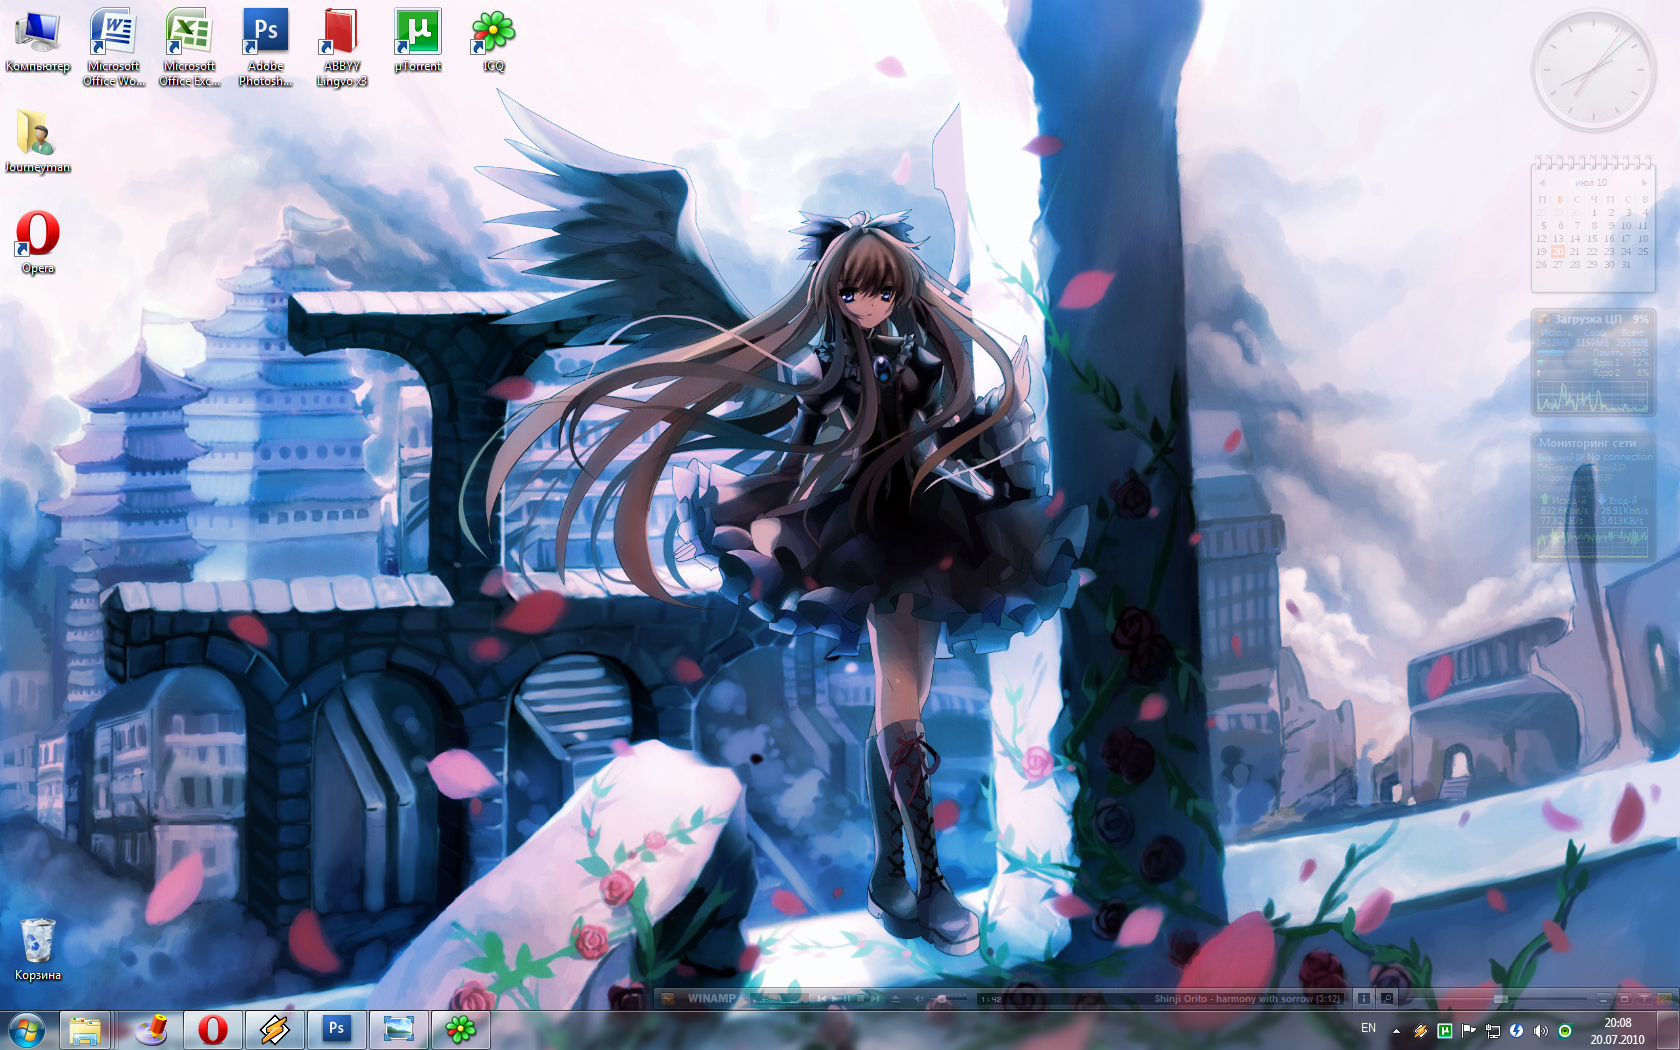The image size is (1680, 1050).
Task: Launch the Microsoft Office Word shortcut
Action: 114,47
